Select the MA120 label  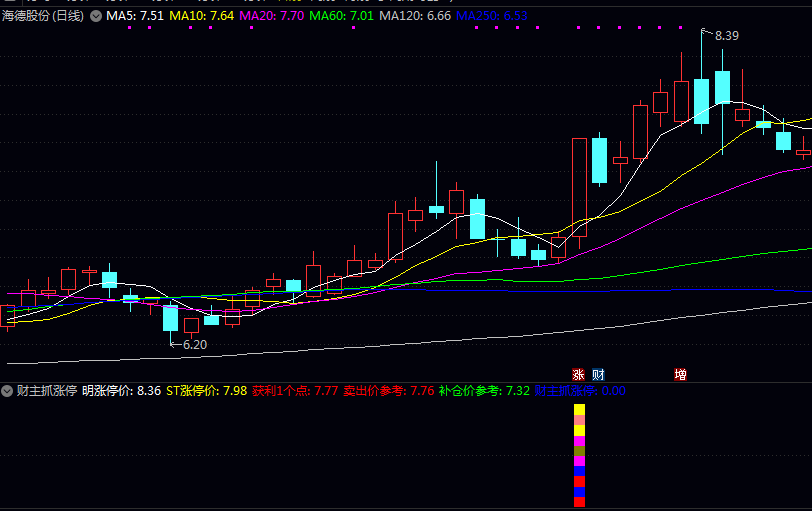[414, 16]
